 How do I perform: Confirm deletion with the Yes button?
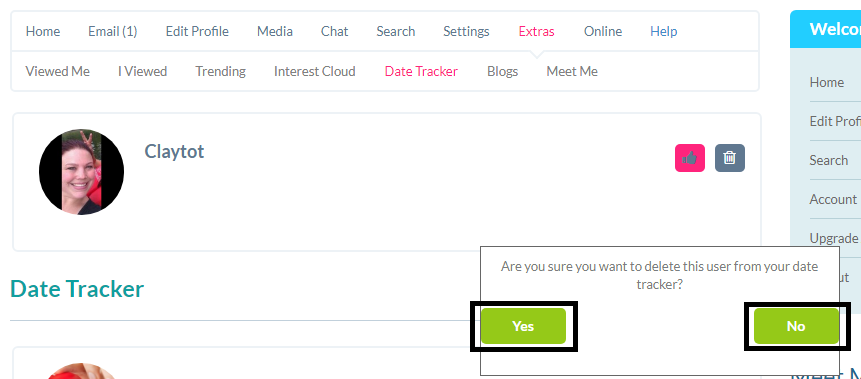point(523,326)
